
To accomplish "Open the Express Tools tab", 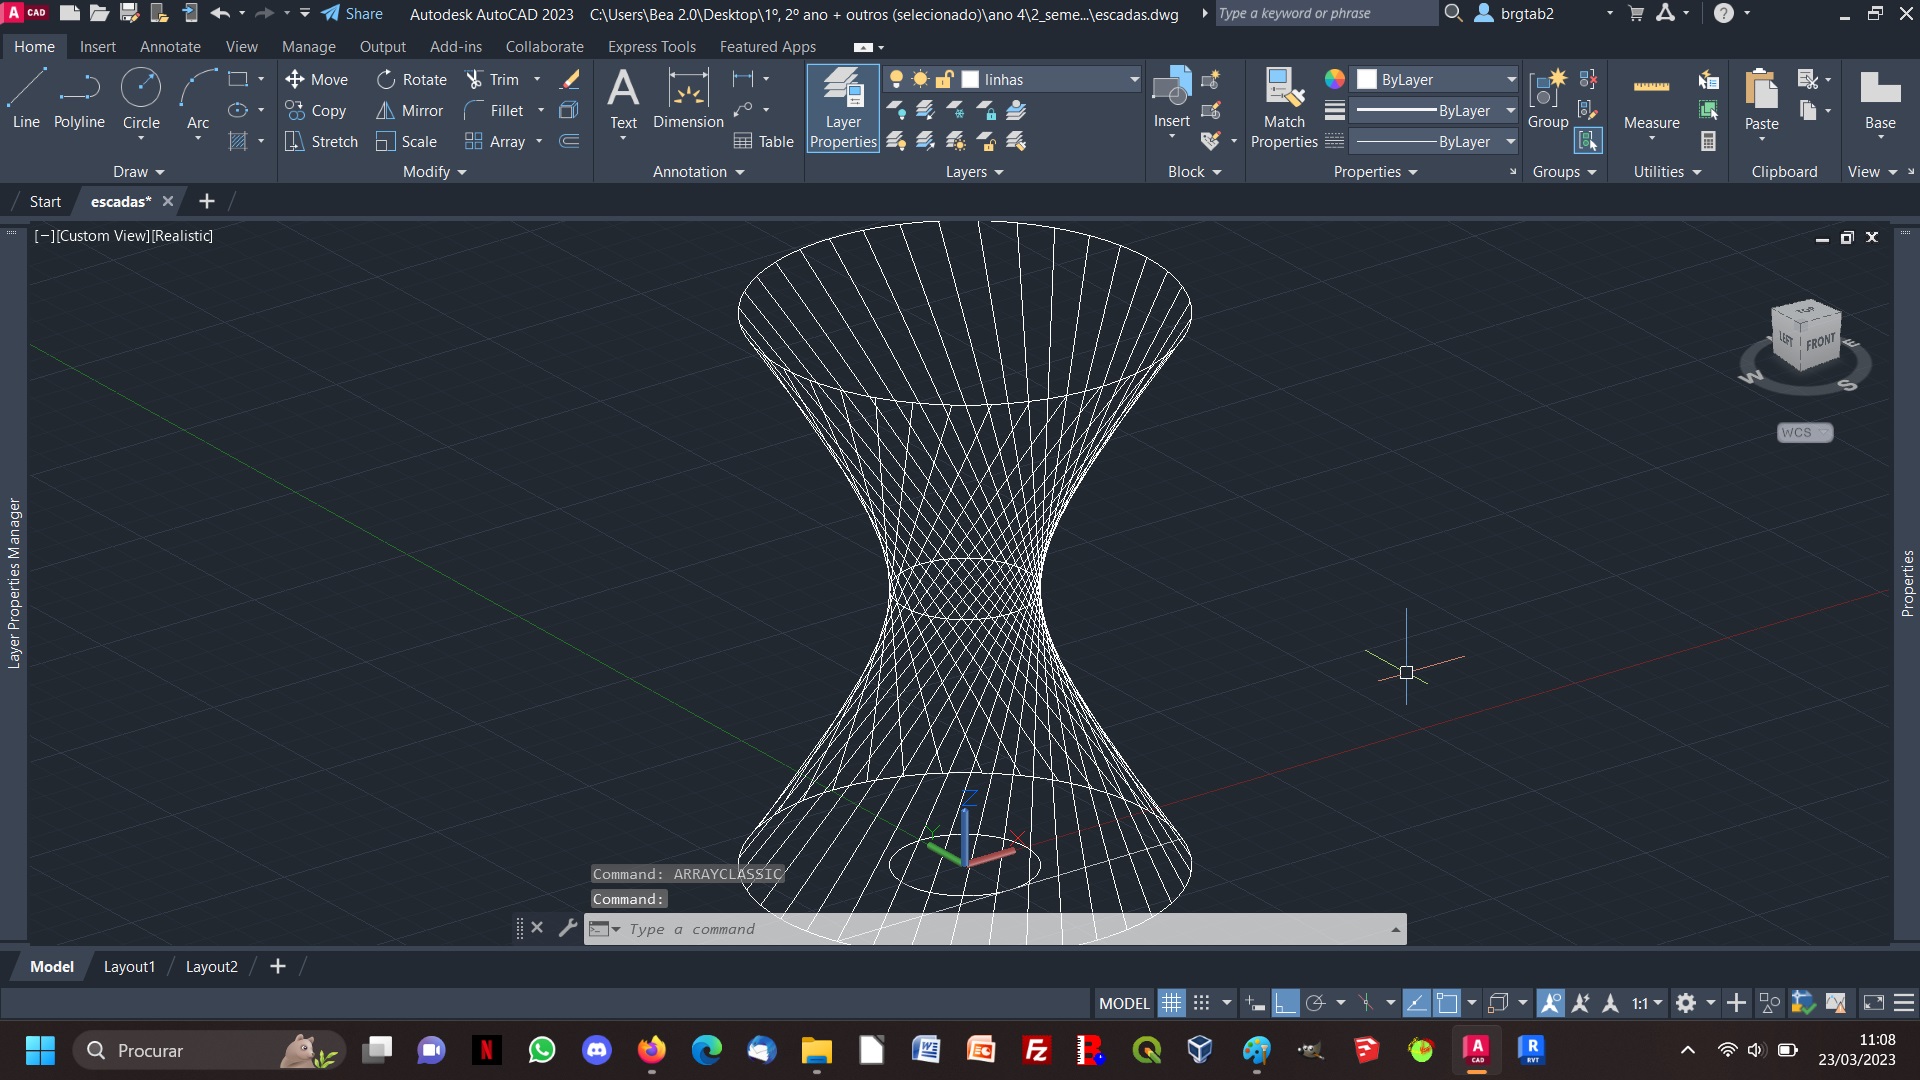I will 651,46.
